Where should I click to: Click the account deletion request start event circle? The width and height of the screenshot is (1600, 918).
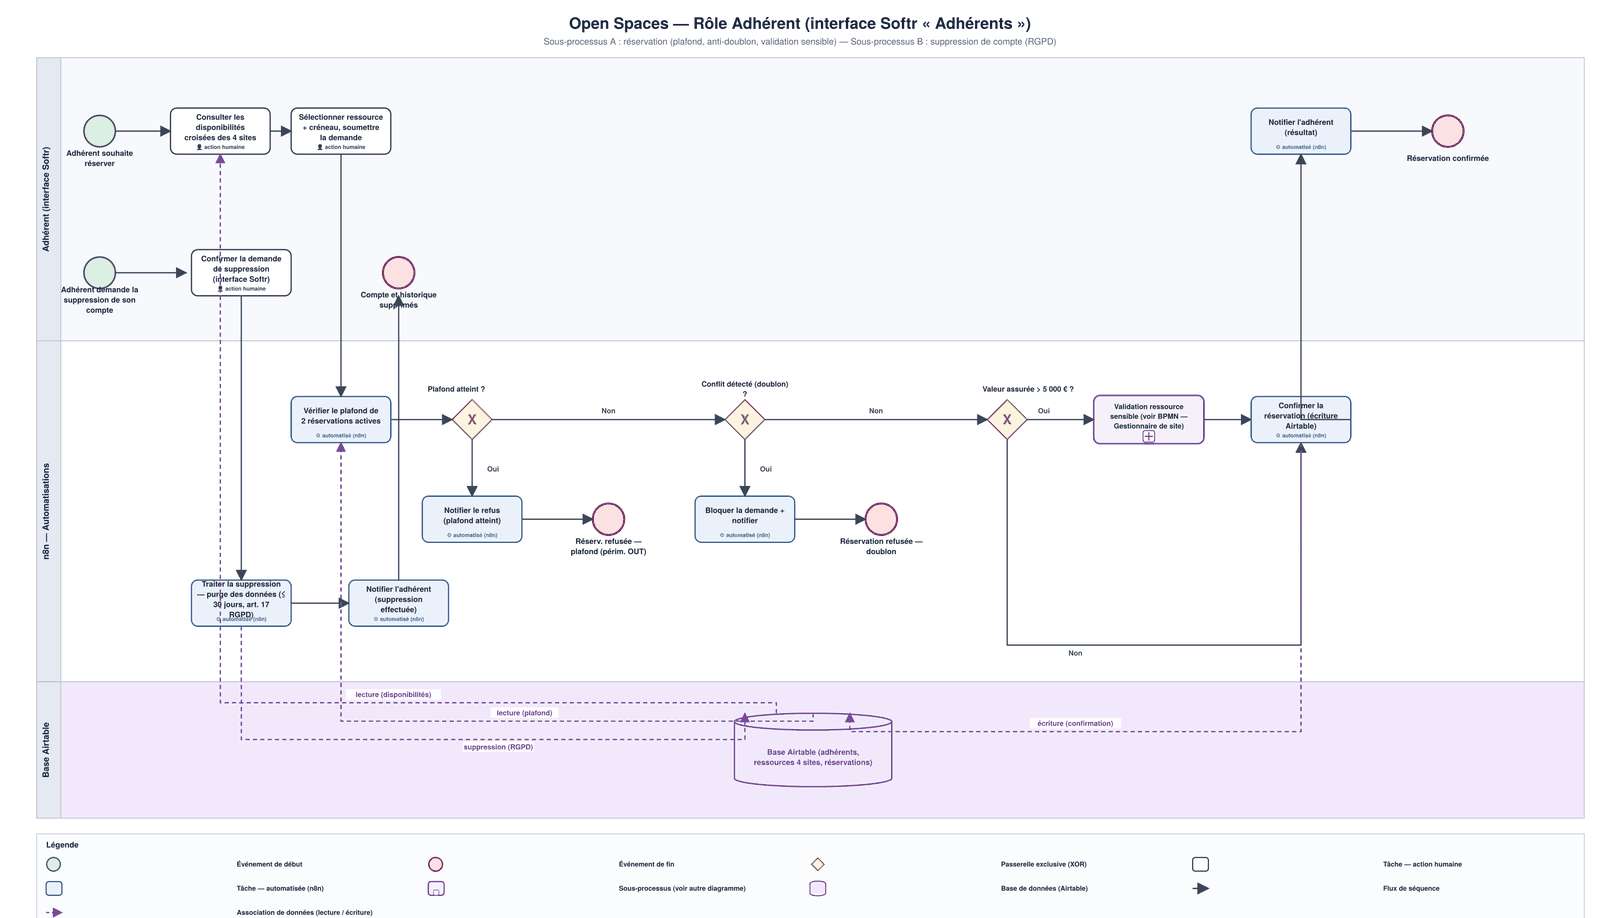tap(99, 272)
